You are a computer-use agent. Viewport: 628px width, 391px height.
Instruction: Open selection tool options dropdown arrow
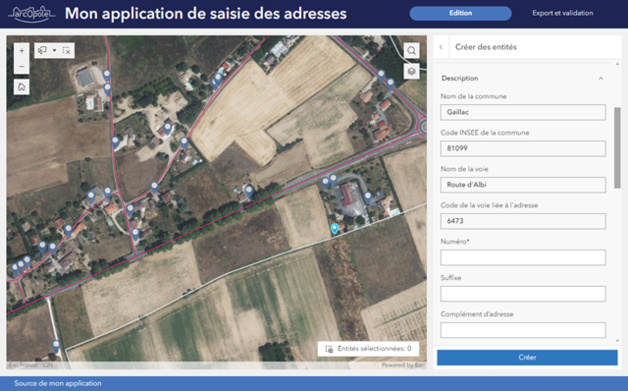pos(54,50)
